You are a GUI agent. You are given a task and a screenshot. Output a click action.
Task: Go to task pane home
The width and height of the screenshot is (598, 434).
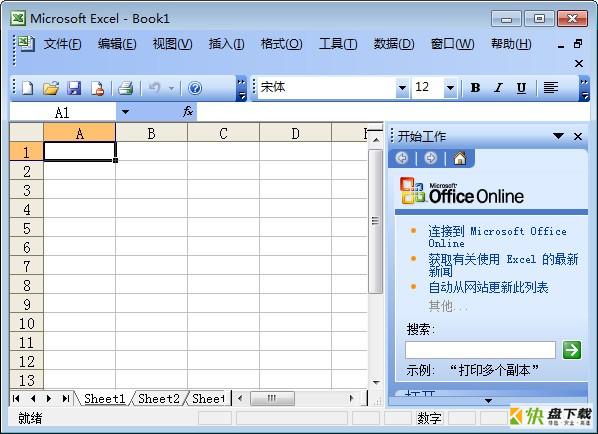pyautogui.click(x=460, y=158)
